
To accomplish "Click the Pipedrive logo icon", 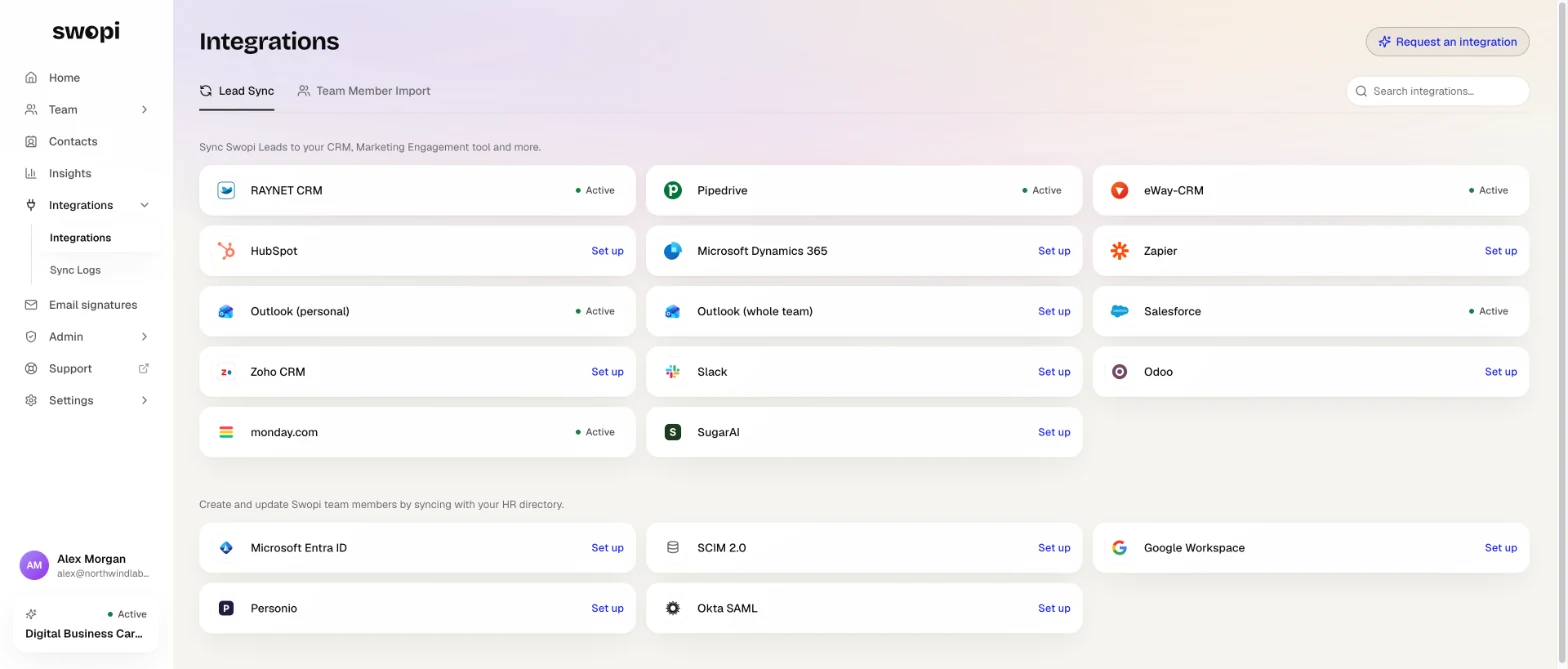I will [673, 190].
